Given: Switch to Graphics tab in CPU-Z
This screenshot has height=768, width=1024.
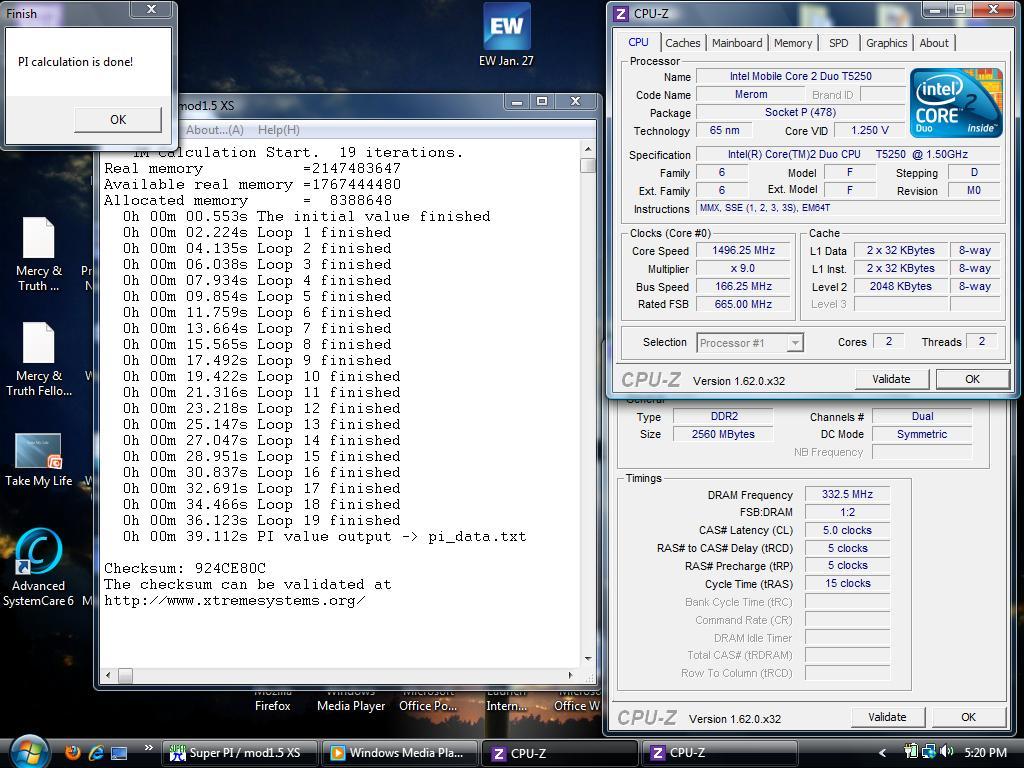Looking at the screenshot, I should 886,43.
